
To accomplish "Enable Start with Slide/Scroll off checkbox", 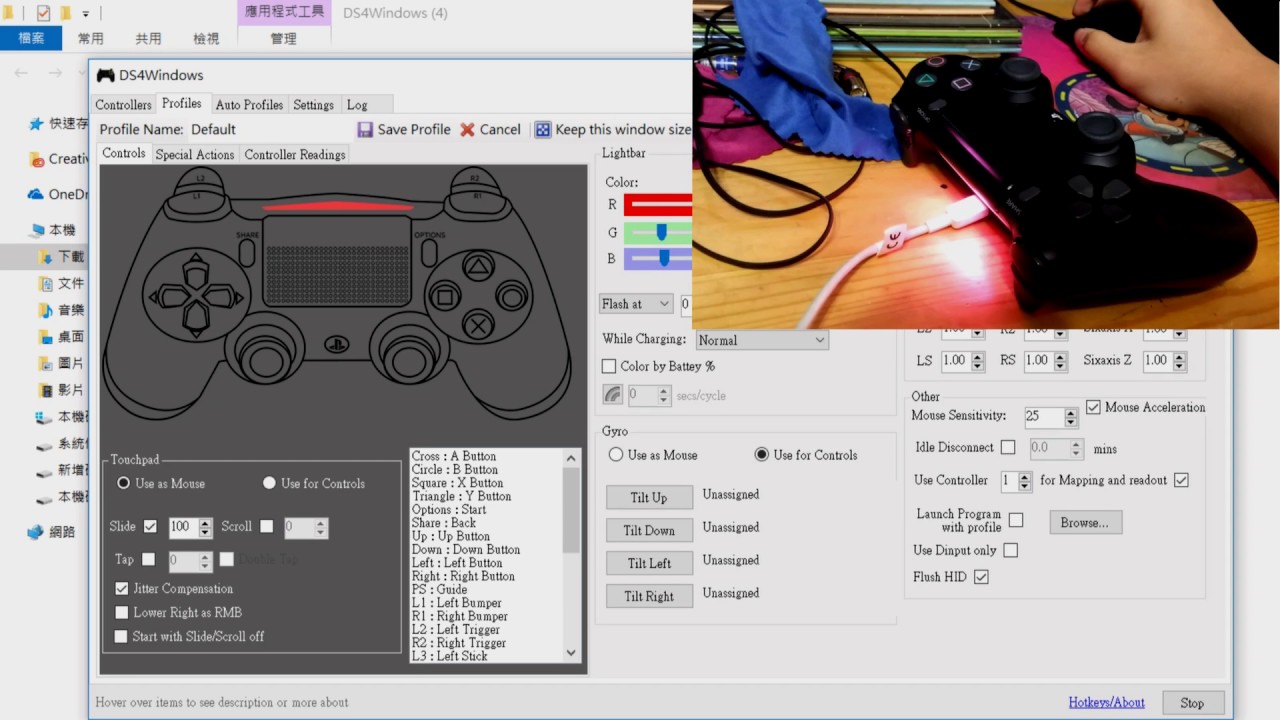I will tap(122, 636).
